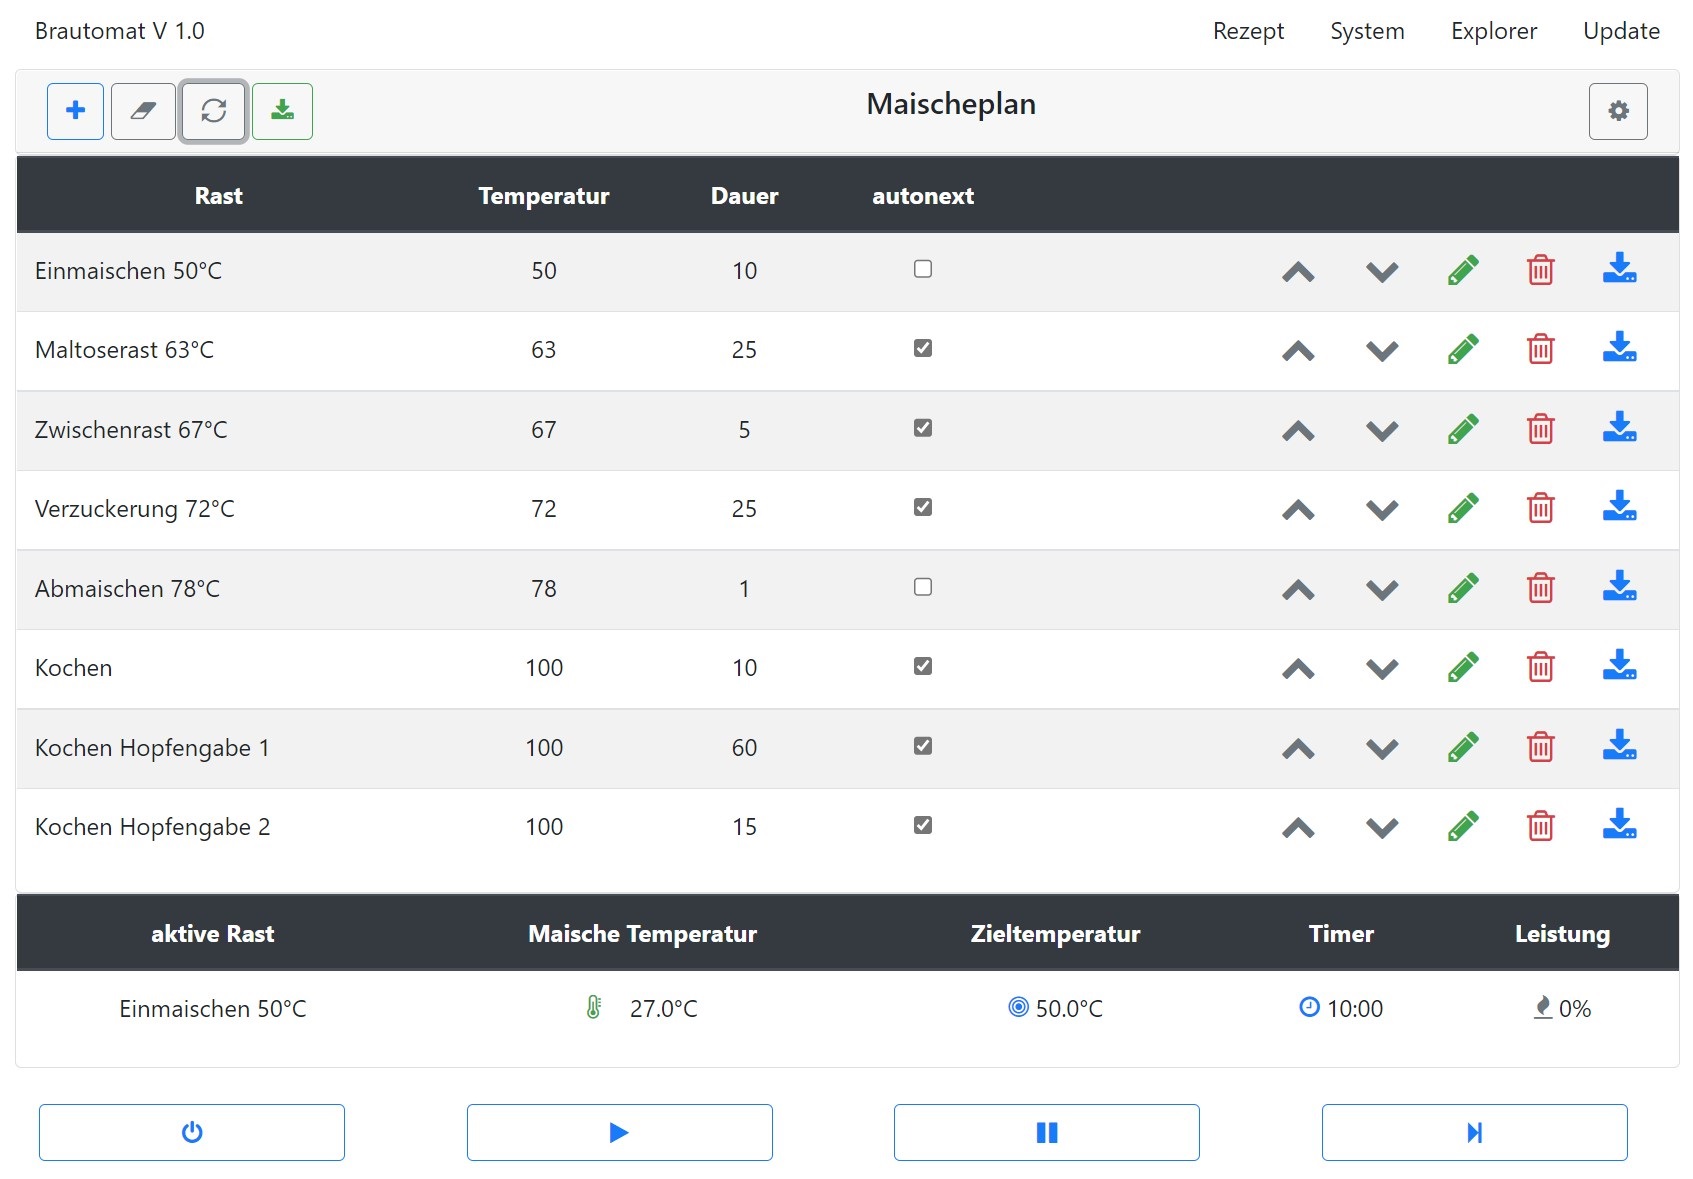
Task: Click the Brautomat V 1.0 title link
Action: (x=119, y=31)
